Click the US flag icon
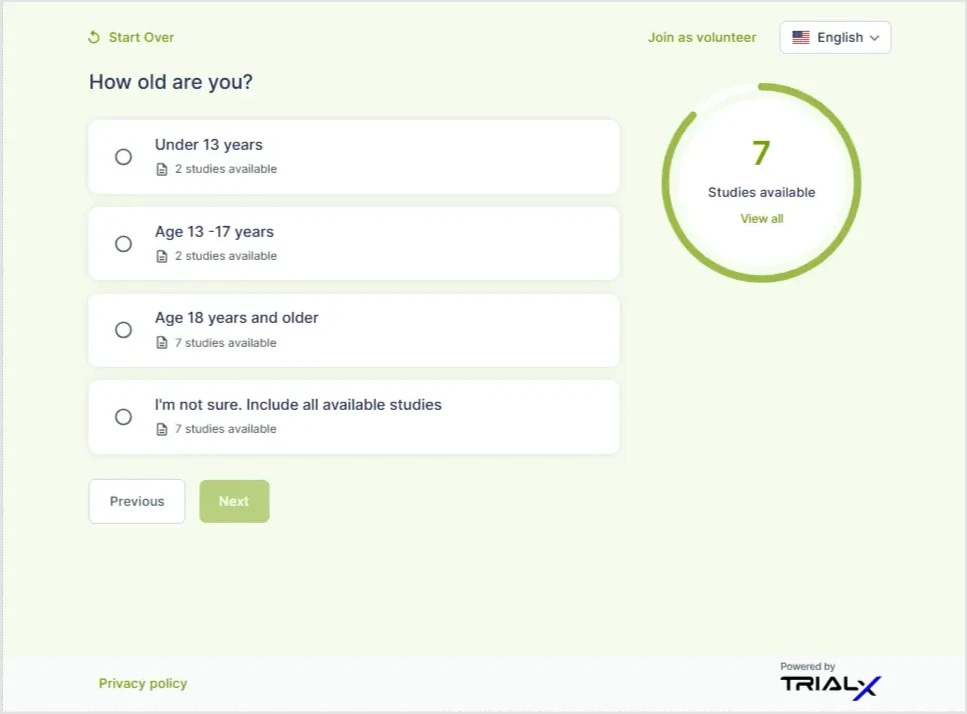 [801, 38]
